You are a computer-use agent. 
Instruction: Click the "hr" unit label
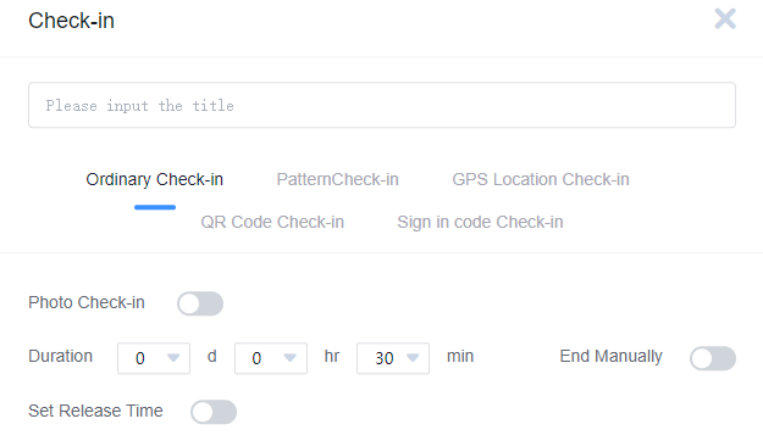click(x=332, y=356)
